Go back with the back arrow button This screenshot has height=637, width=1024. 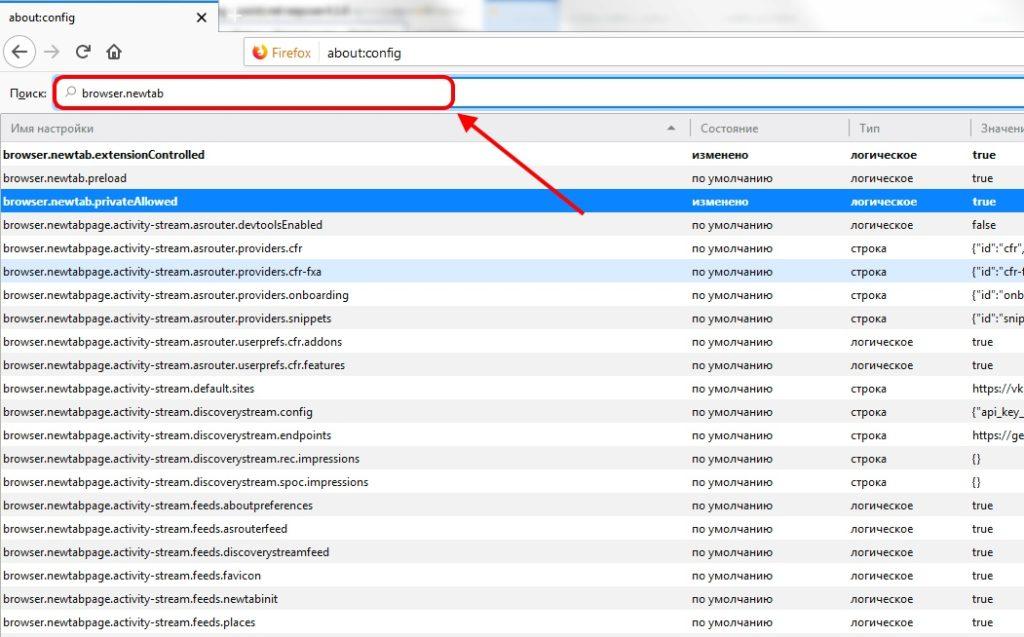[20, 52]
